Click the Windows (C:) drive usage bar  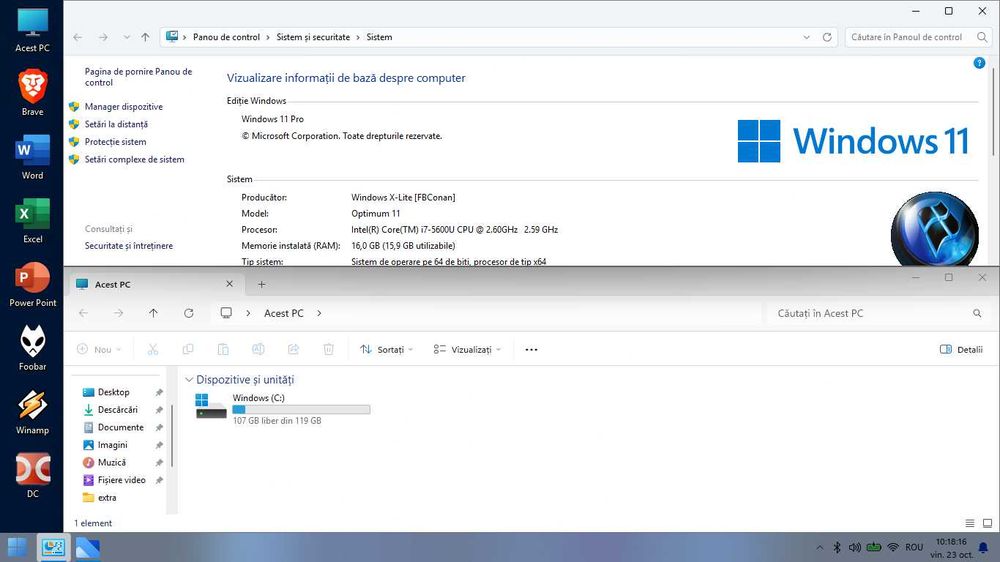click(301, 410)
